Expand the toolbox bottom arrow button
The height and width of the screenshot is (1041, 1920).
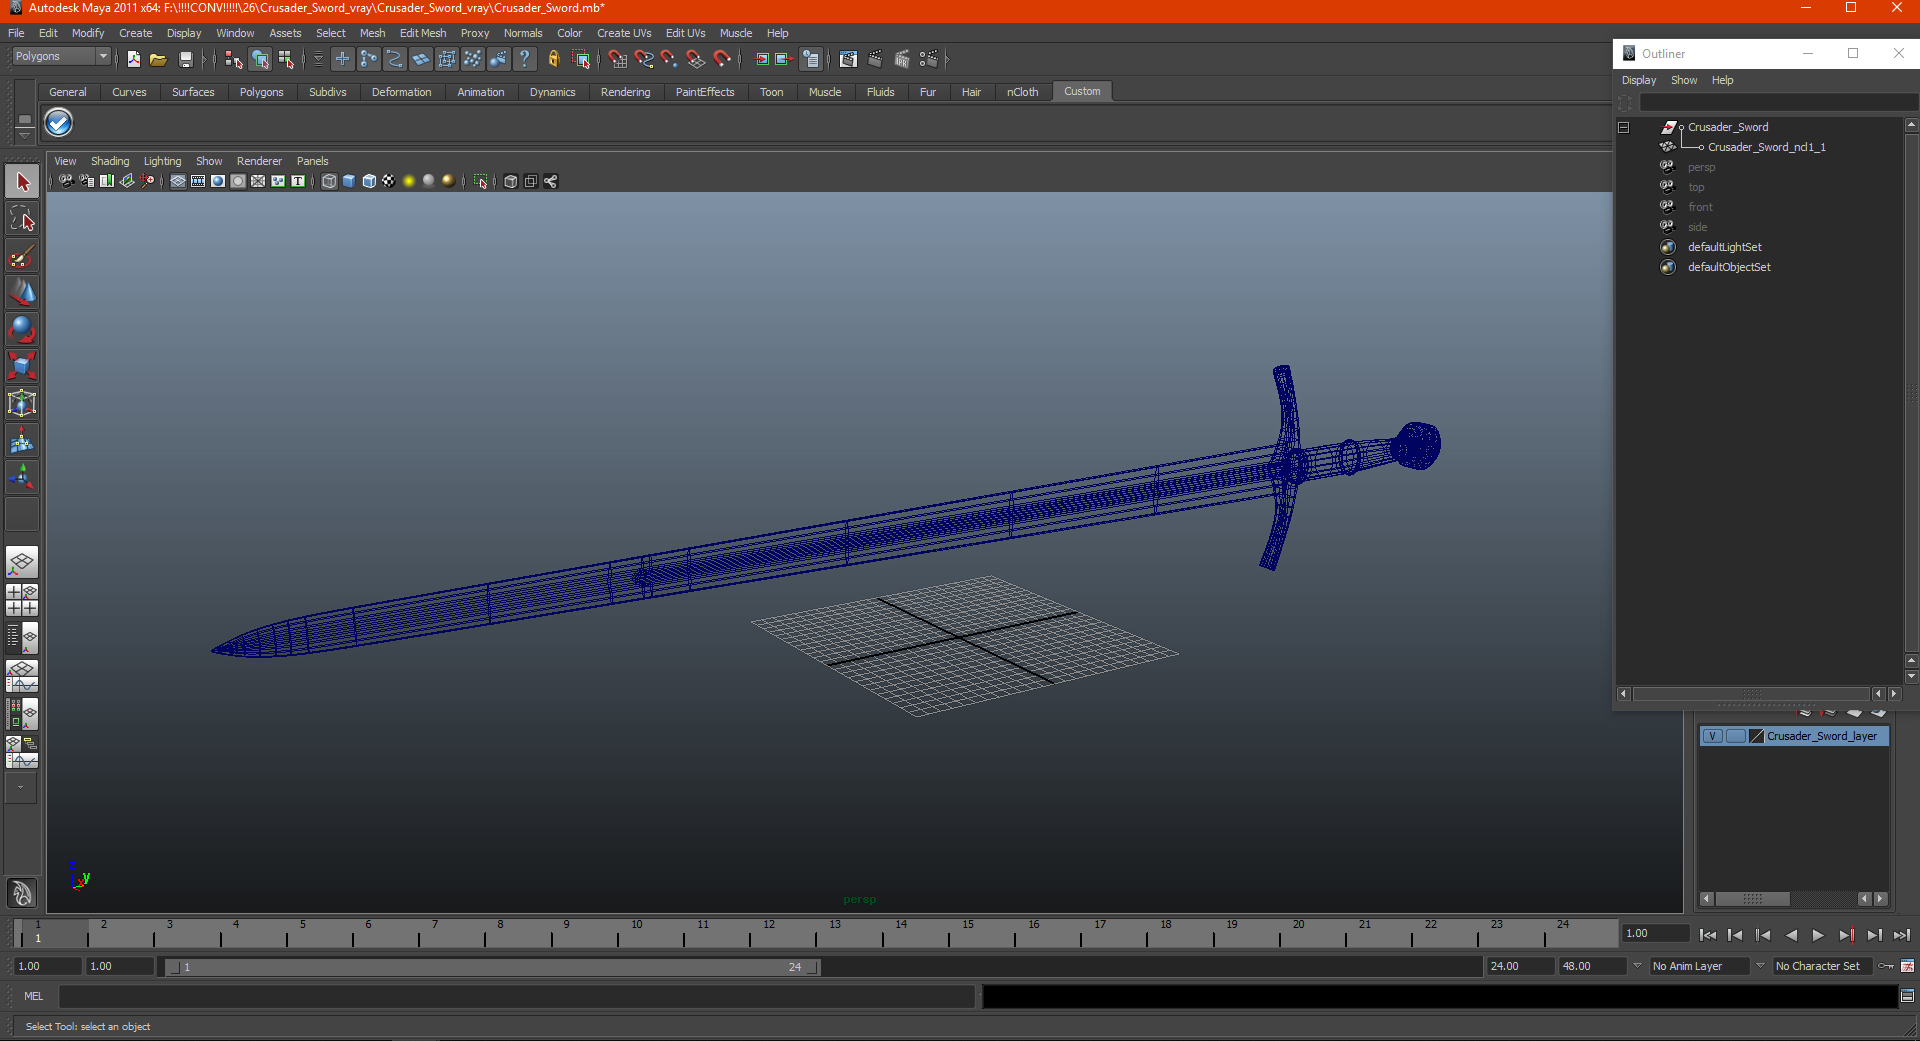(21, 788)
